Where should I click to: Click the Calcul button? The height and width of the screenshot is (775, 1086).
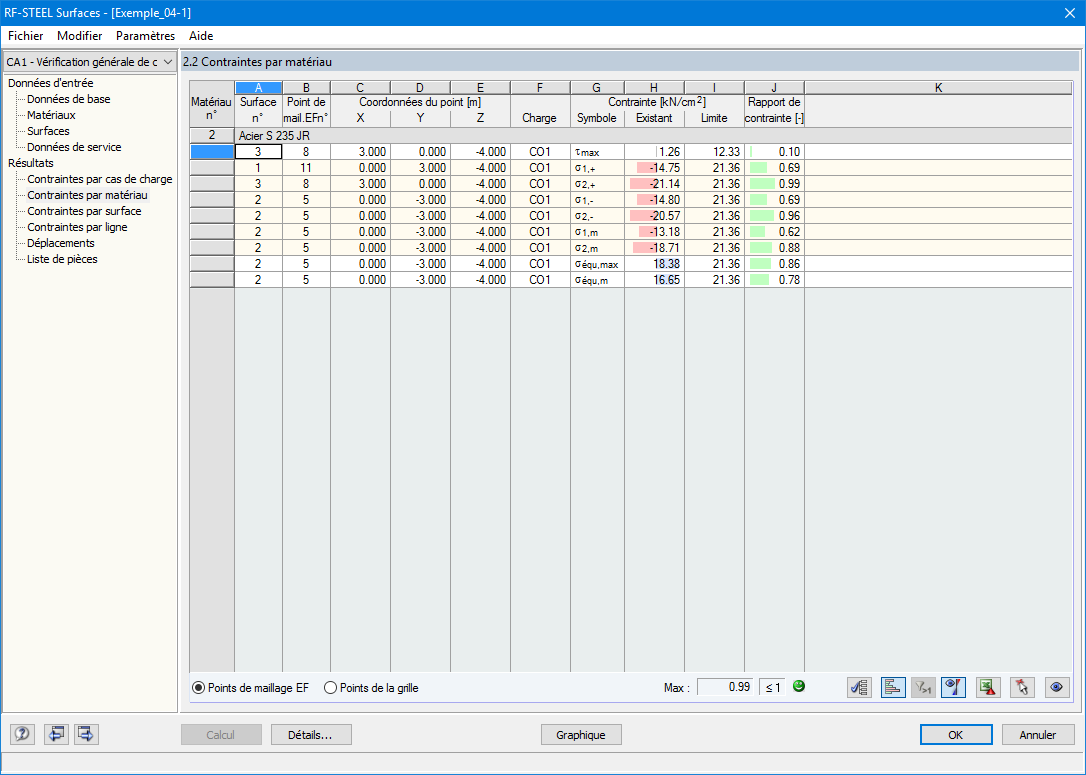click(x=221, y=735)
